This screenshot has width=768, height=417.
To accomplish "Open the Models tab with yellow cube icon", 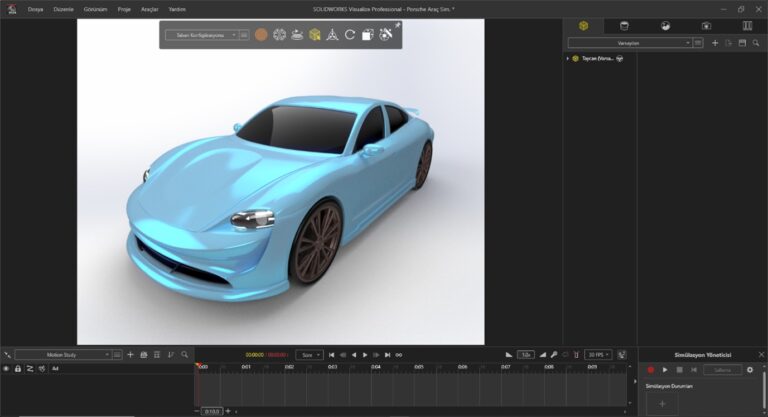I will (584, 25).
